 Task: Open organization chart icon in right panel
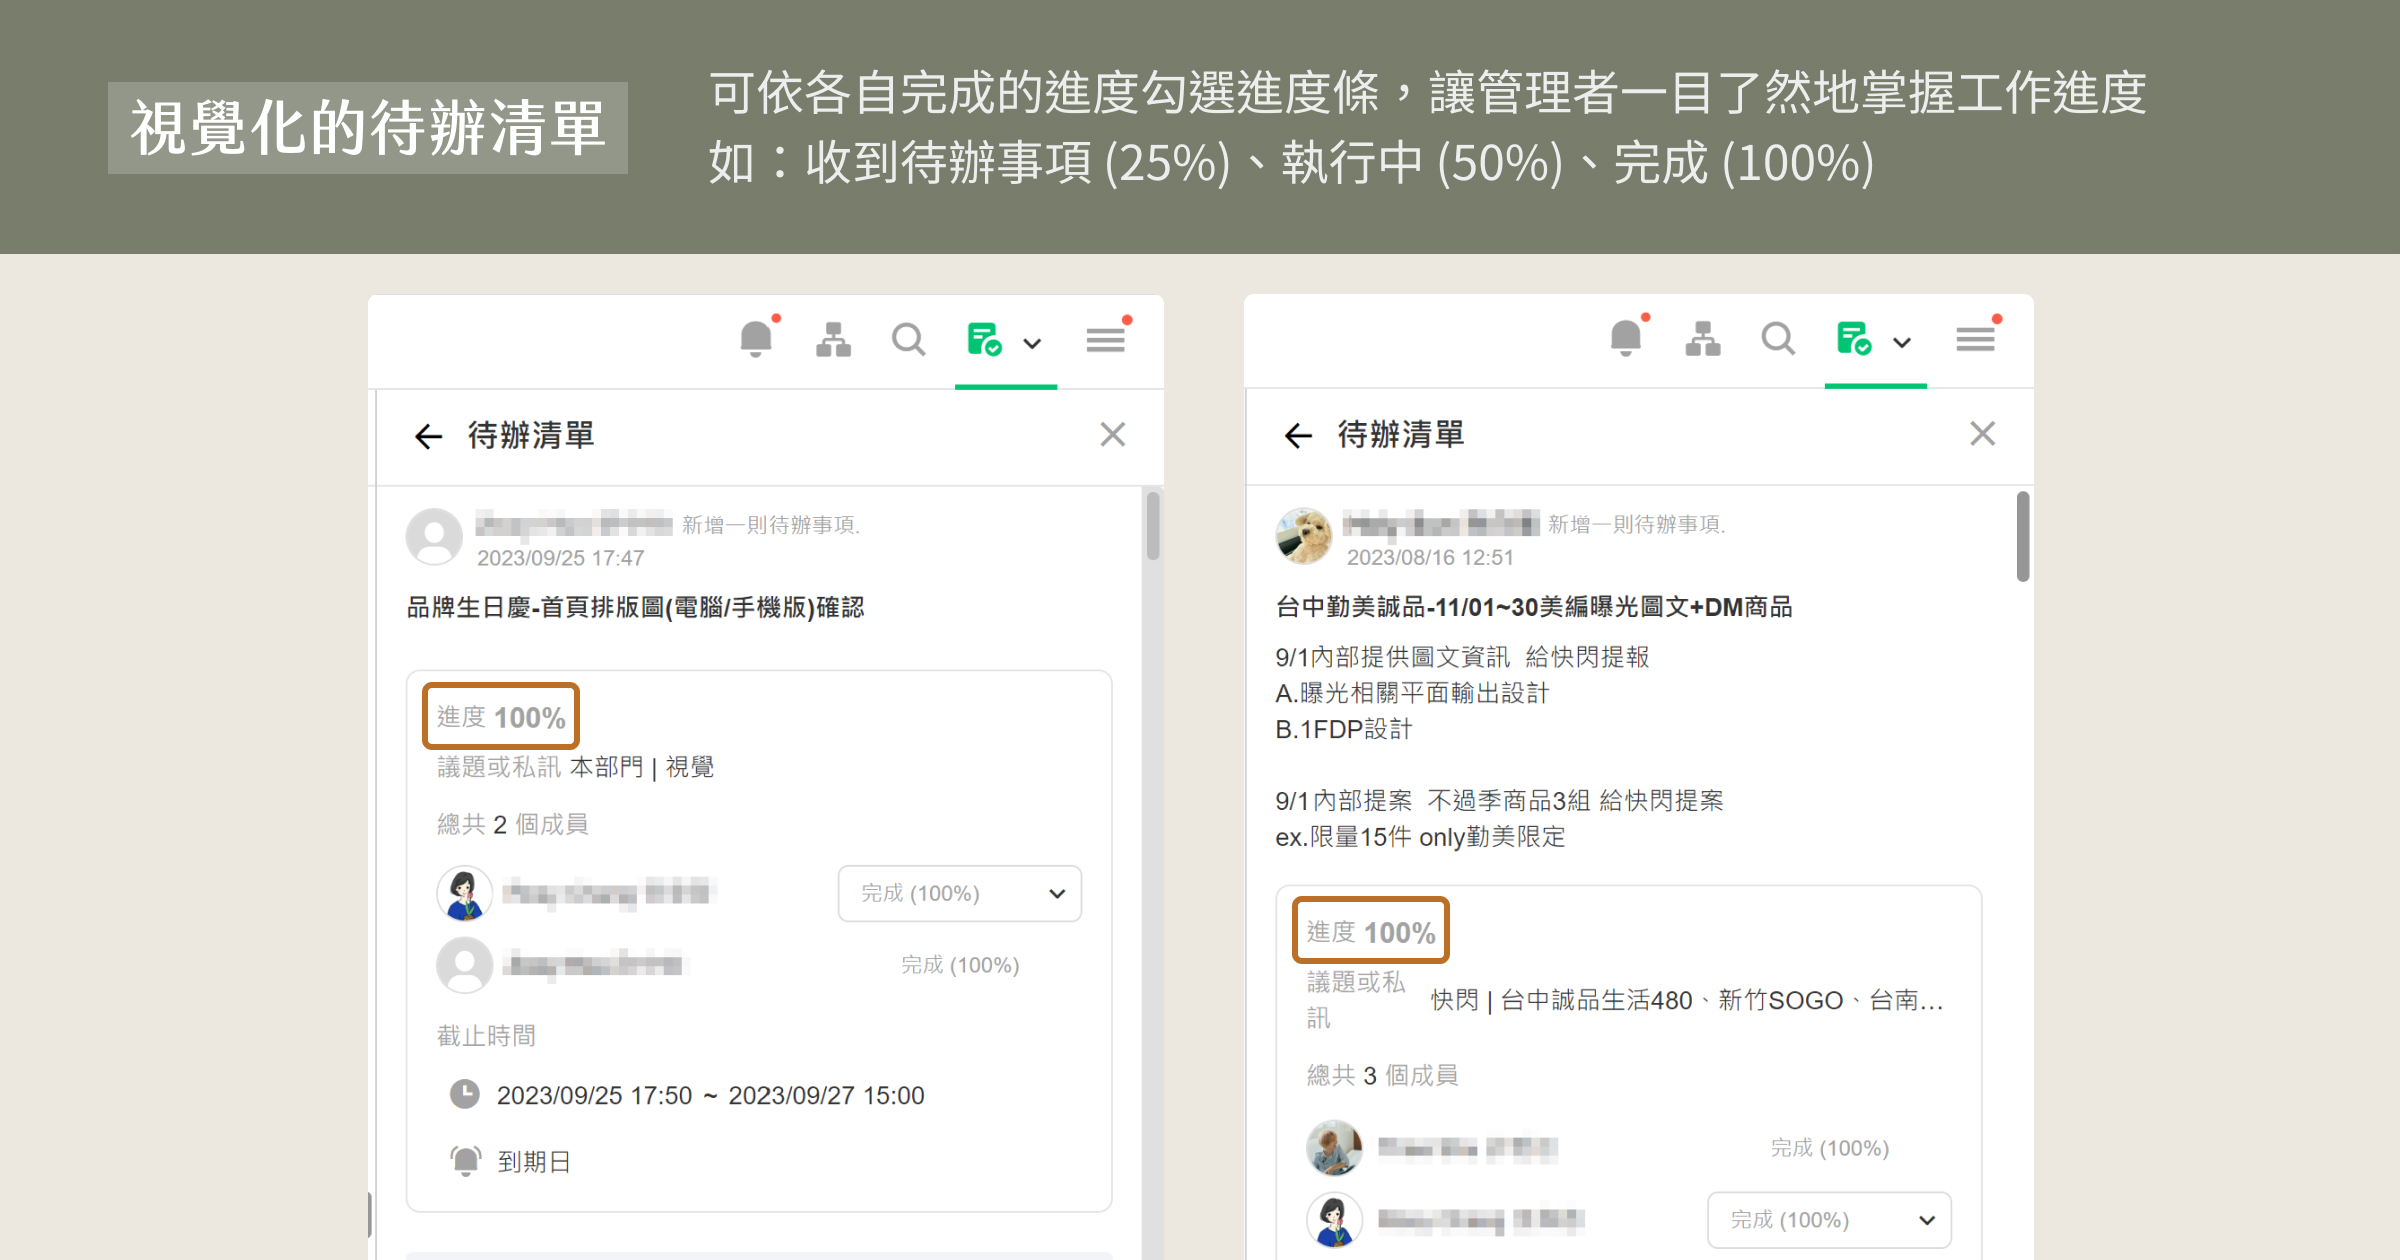pos(1703,339)
